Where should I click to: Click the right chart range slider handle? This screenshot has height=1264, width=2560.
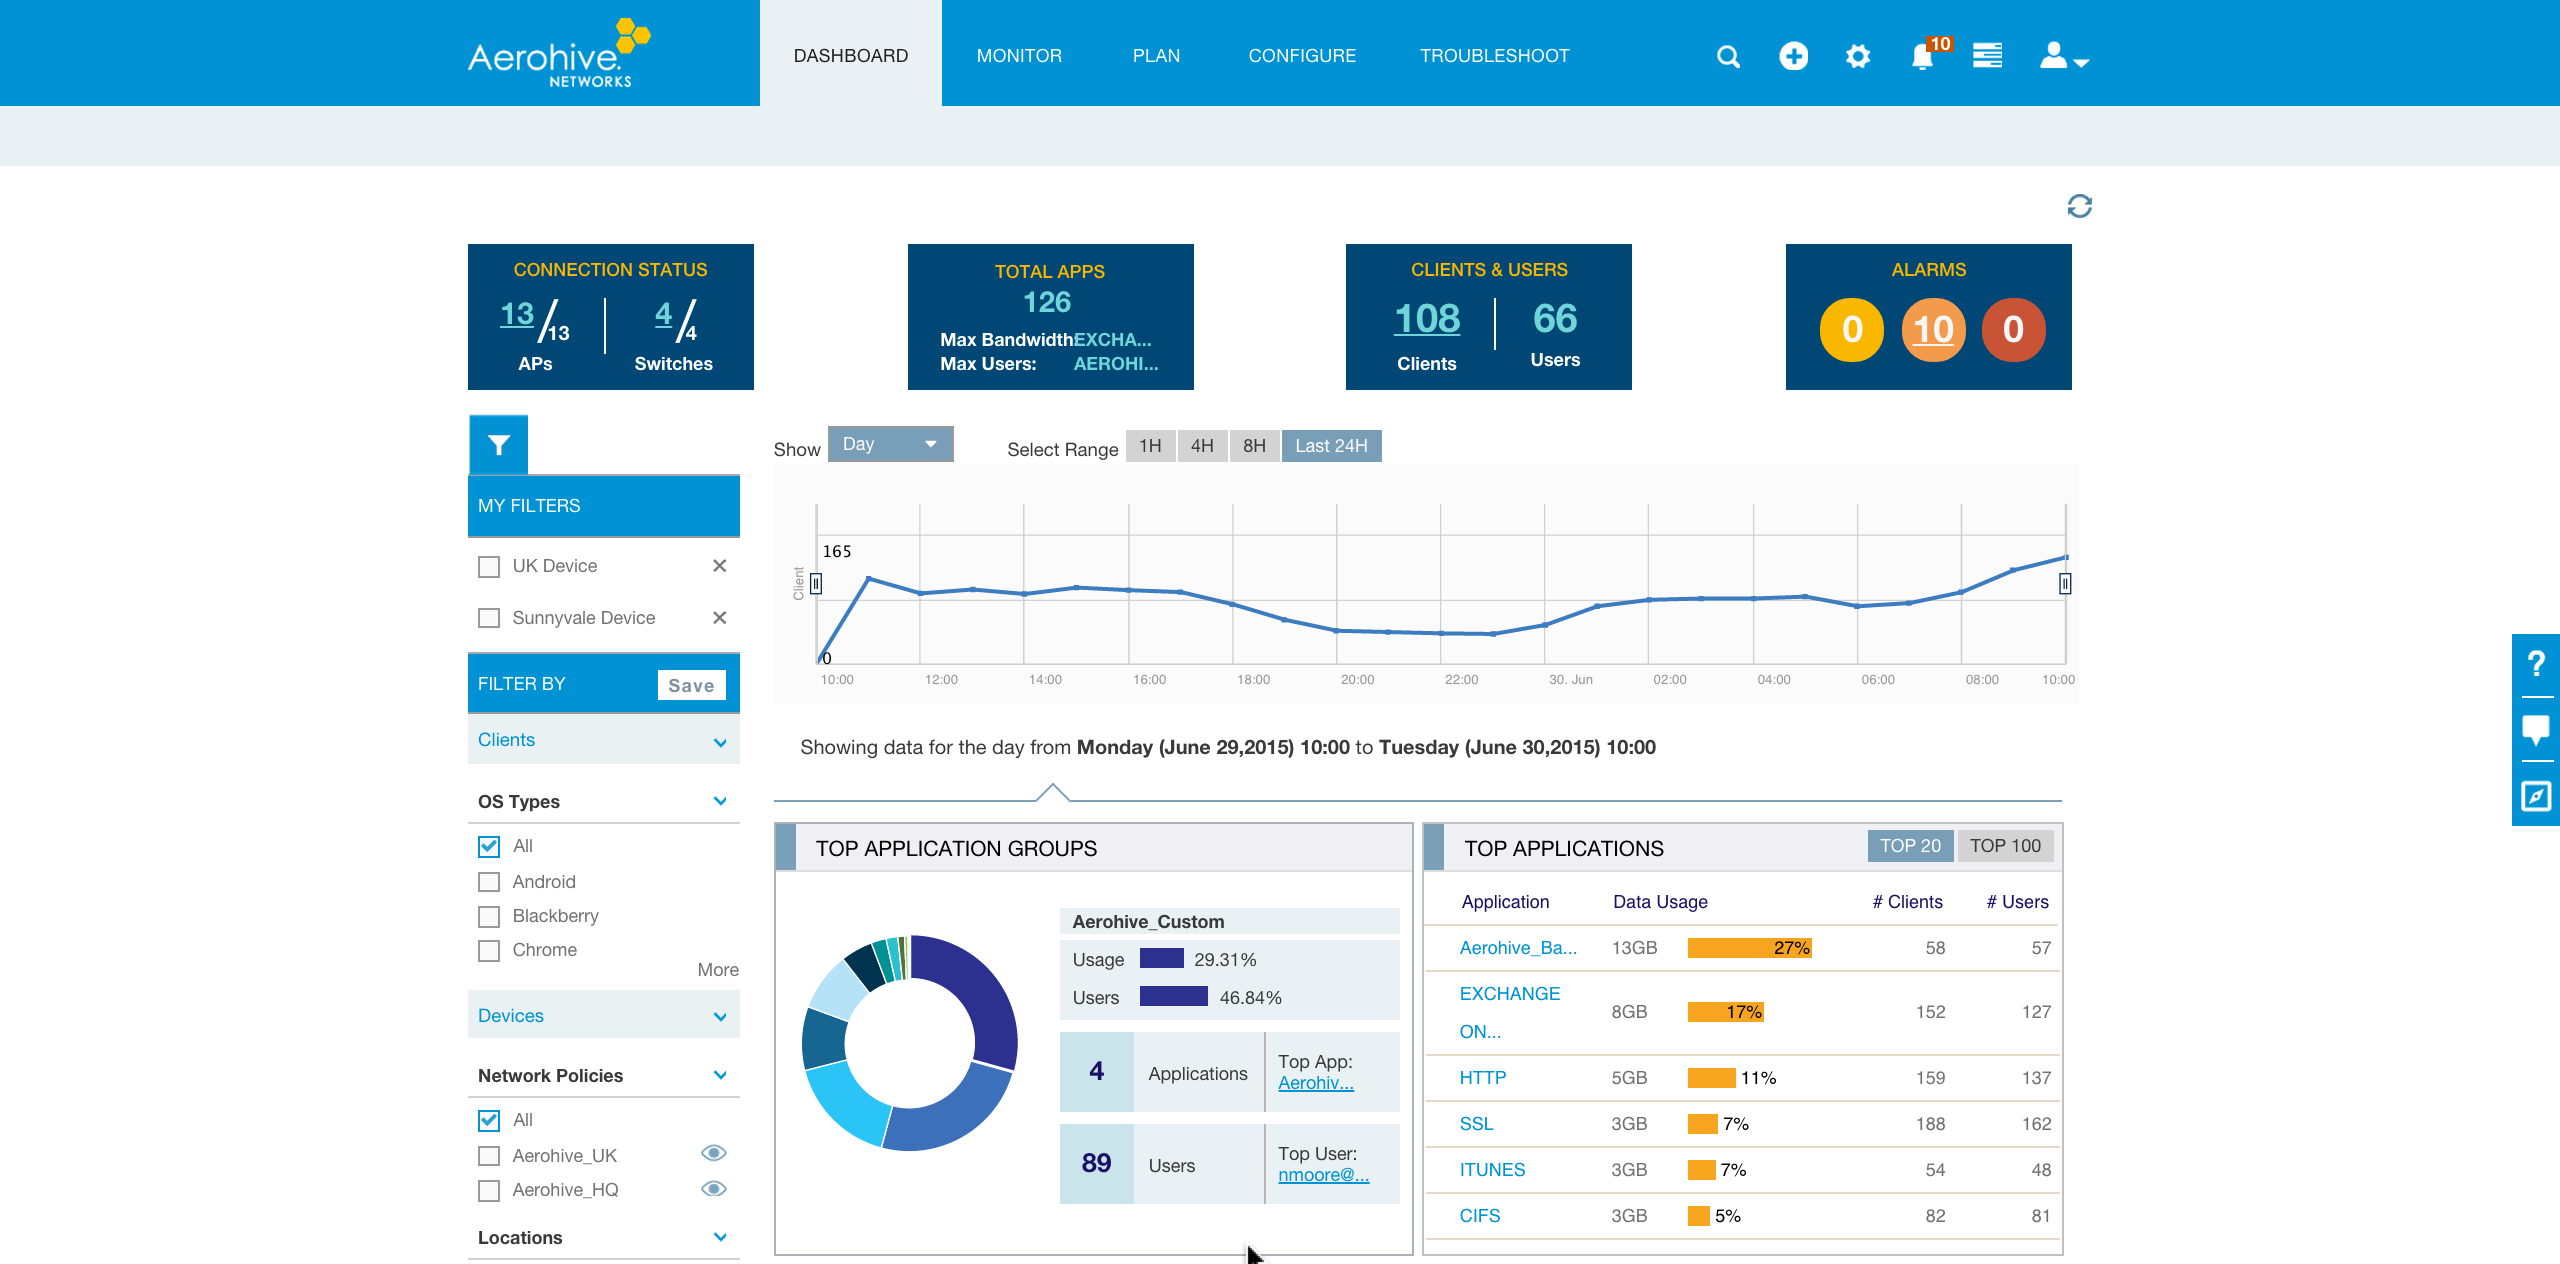click(x=2064, y=583)
